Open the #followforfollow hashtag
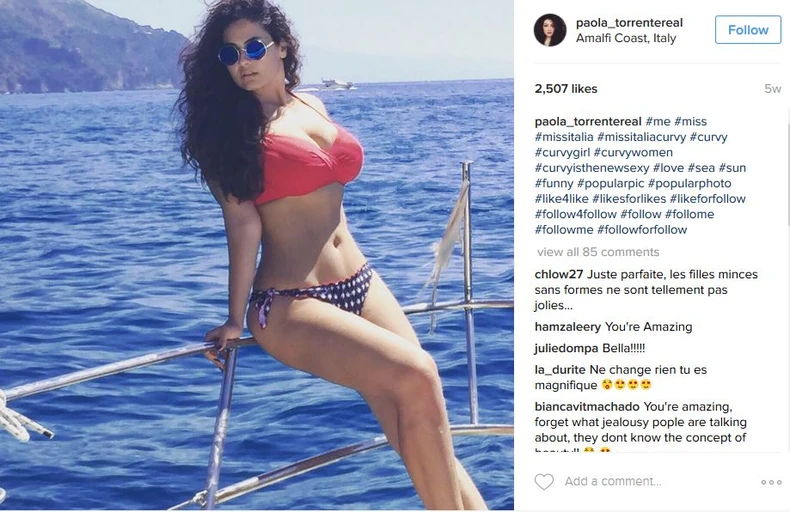Image resolution: width=790 pixels, height=512 pixels. coord(642,230)
